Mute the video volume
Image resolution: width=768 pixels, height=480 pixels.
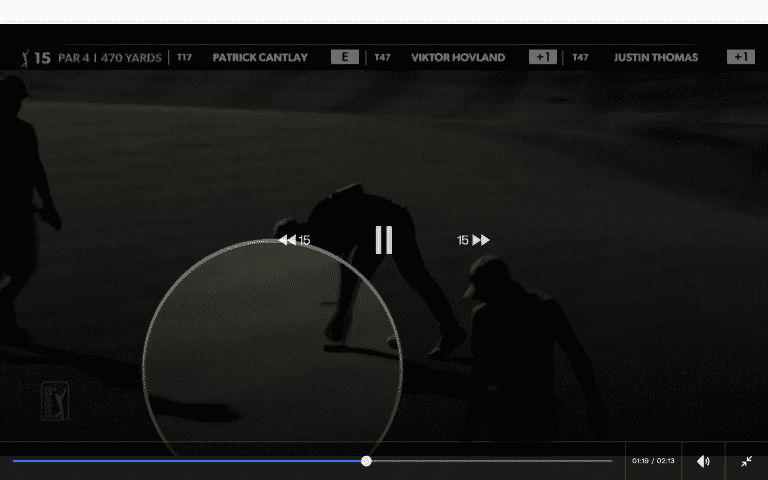(703, 461)
